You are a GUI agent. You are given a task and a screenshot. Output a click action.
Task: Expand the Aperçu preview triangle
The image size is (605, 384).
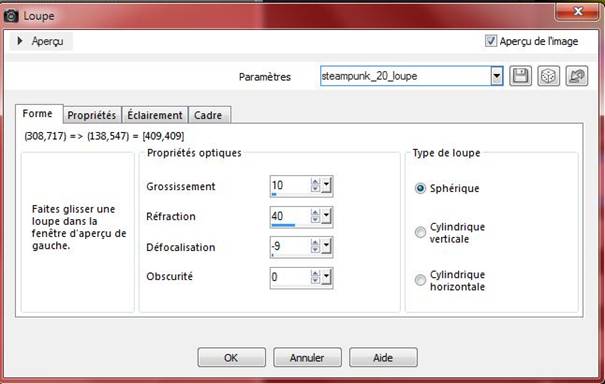click(x=20, y=41)
